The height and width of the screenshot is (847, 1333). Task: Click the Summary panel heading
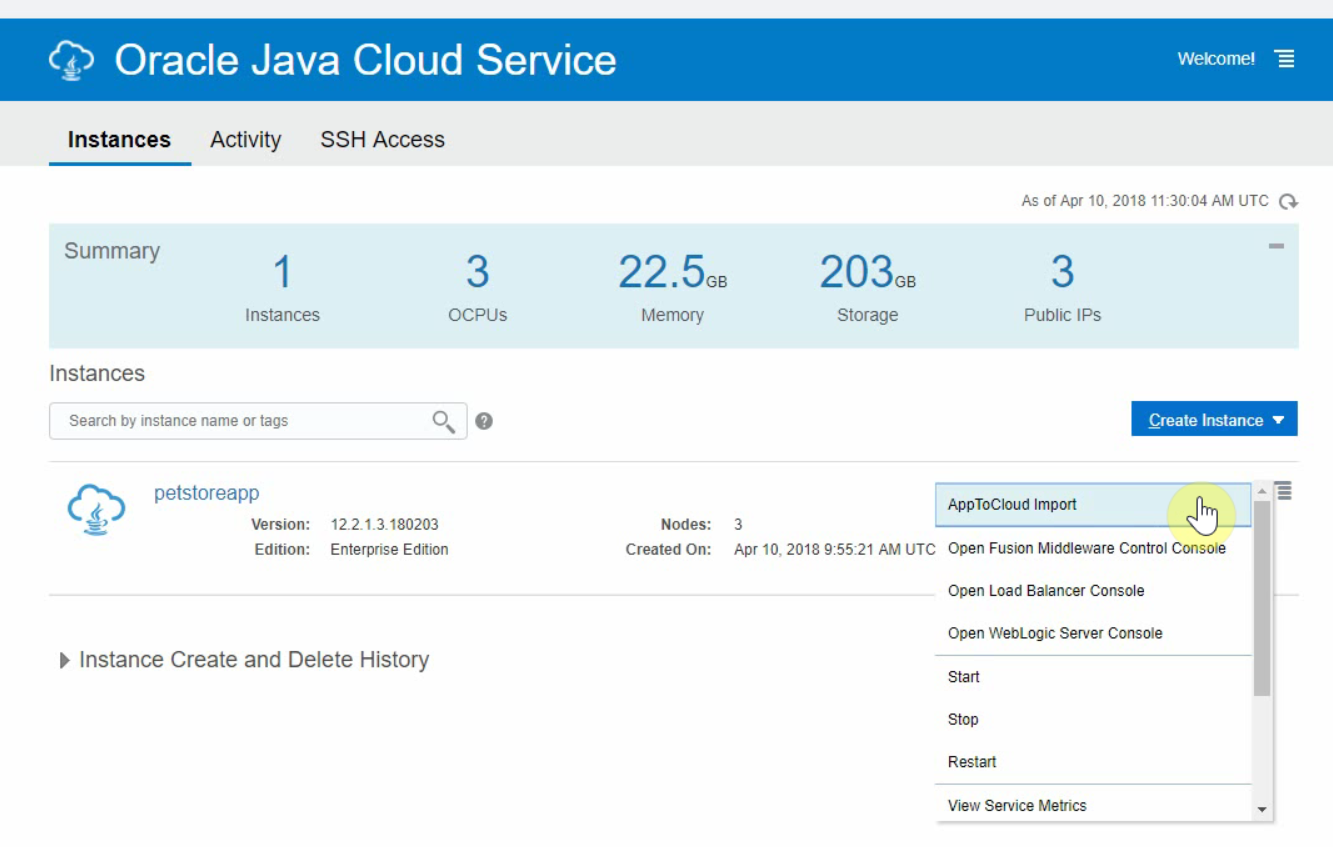coord(112,251)
